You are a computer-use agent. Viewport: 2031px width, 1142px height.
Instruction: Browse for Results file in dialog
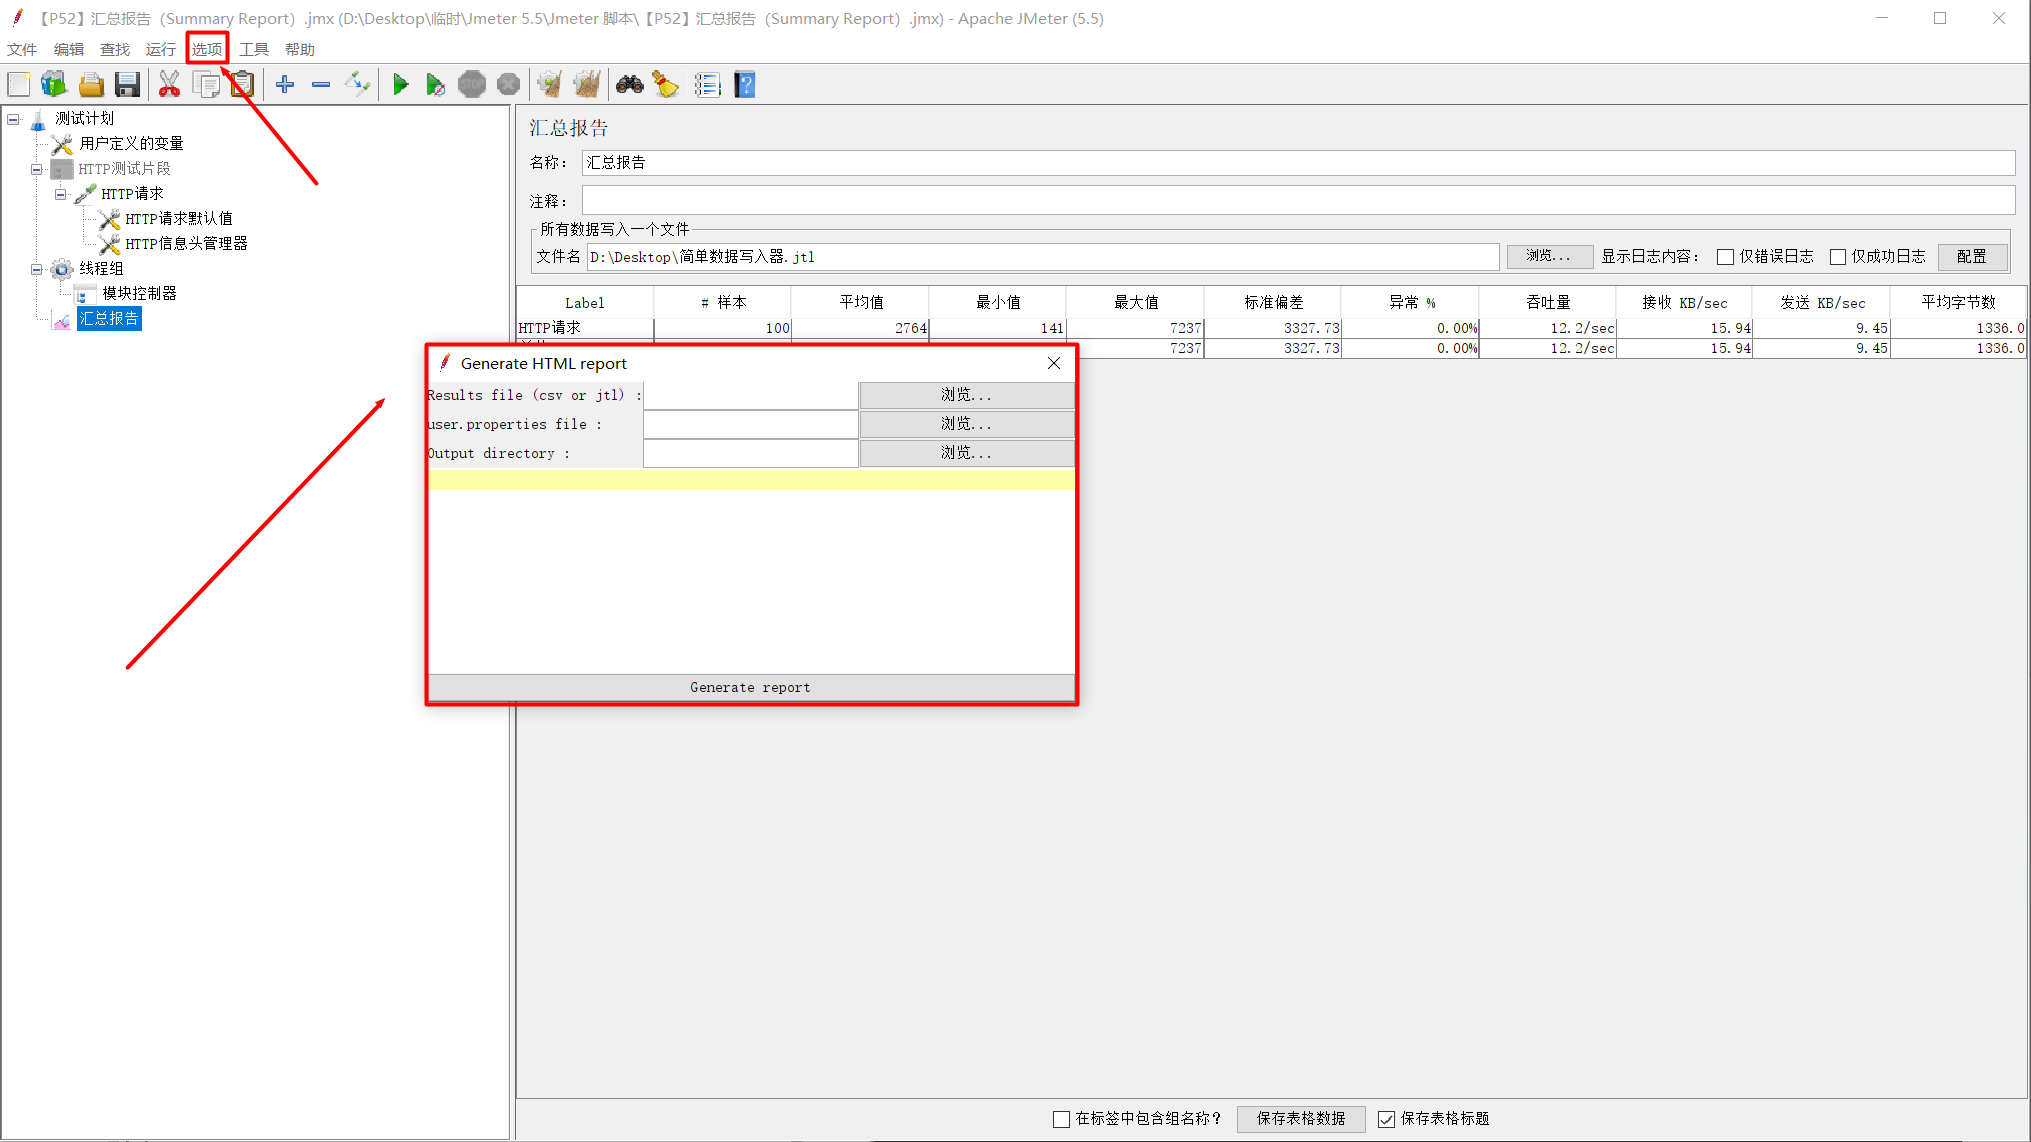tap(967, 395)
